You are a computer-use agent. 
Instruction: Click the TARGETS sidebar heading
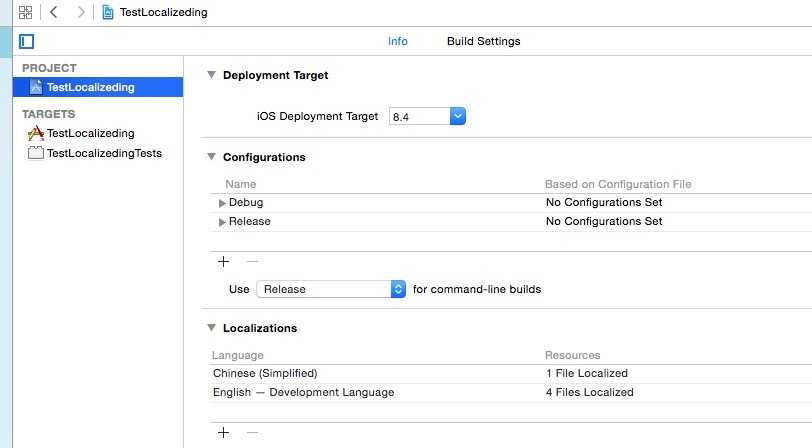(x=49, y=114)
